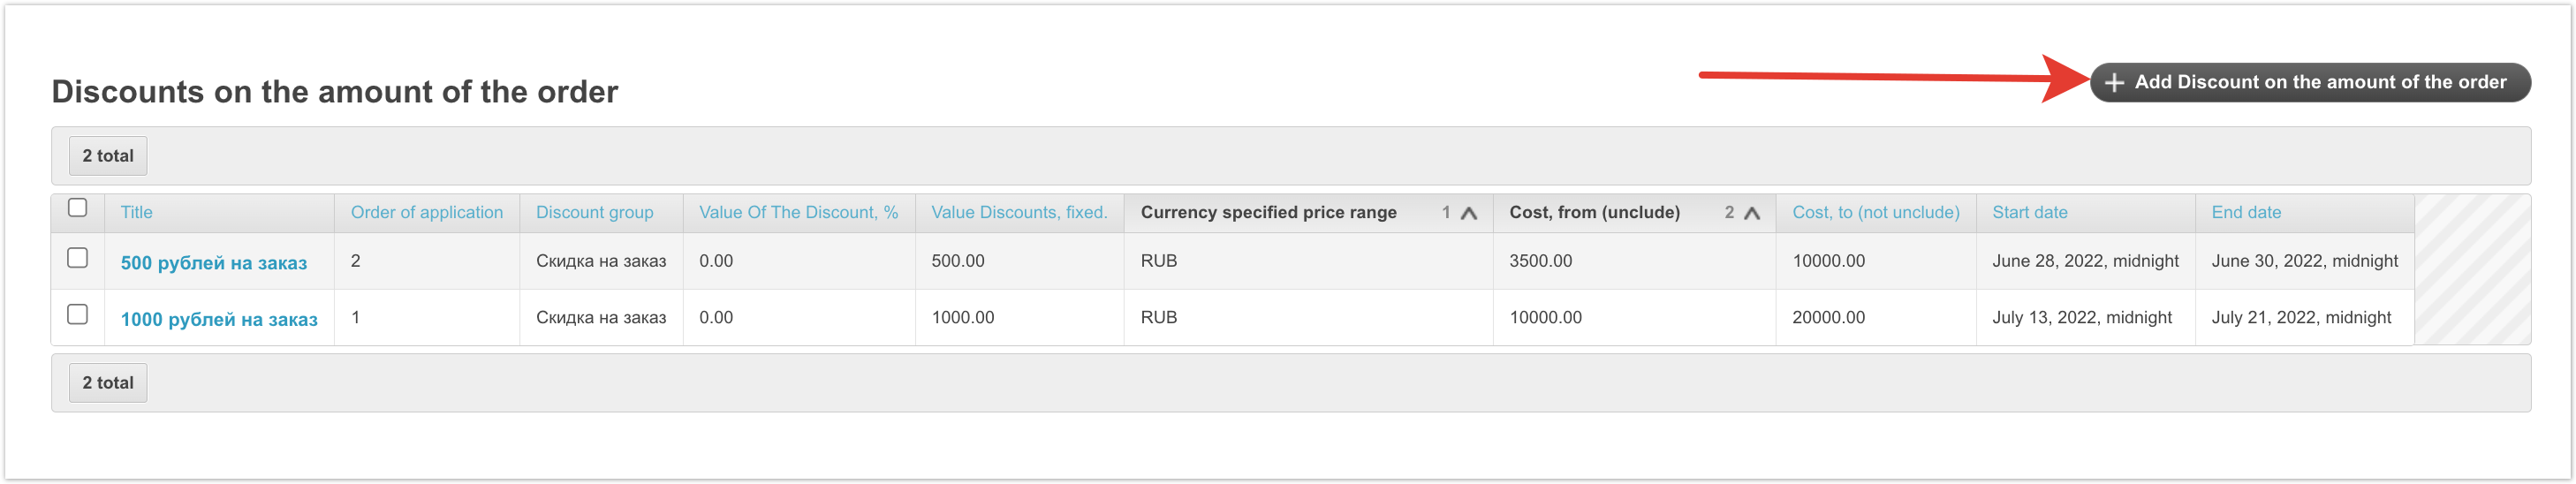This screenshot has width=2576, height=484.
Task: Toggle the select-all checkbox in table header
Action: 77,208
